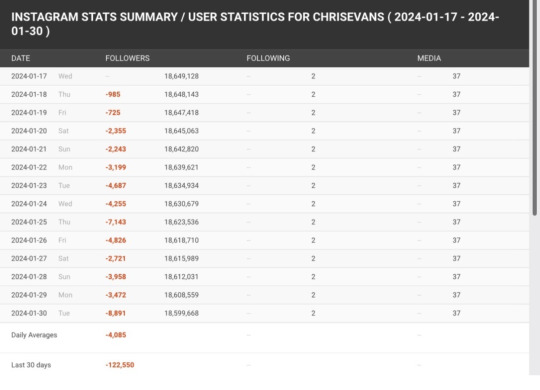
Task: Select the date 2024-01-24
Action: point(29,204)
